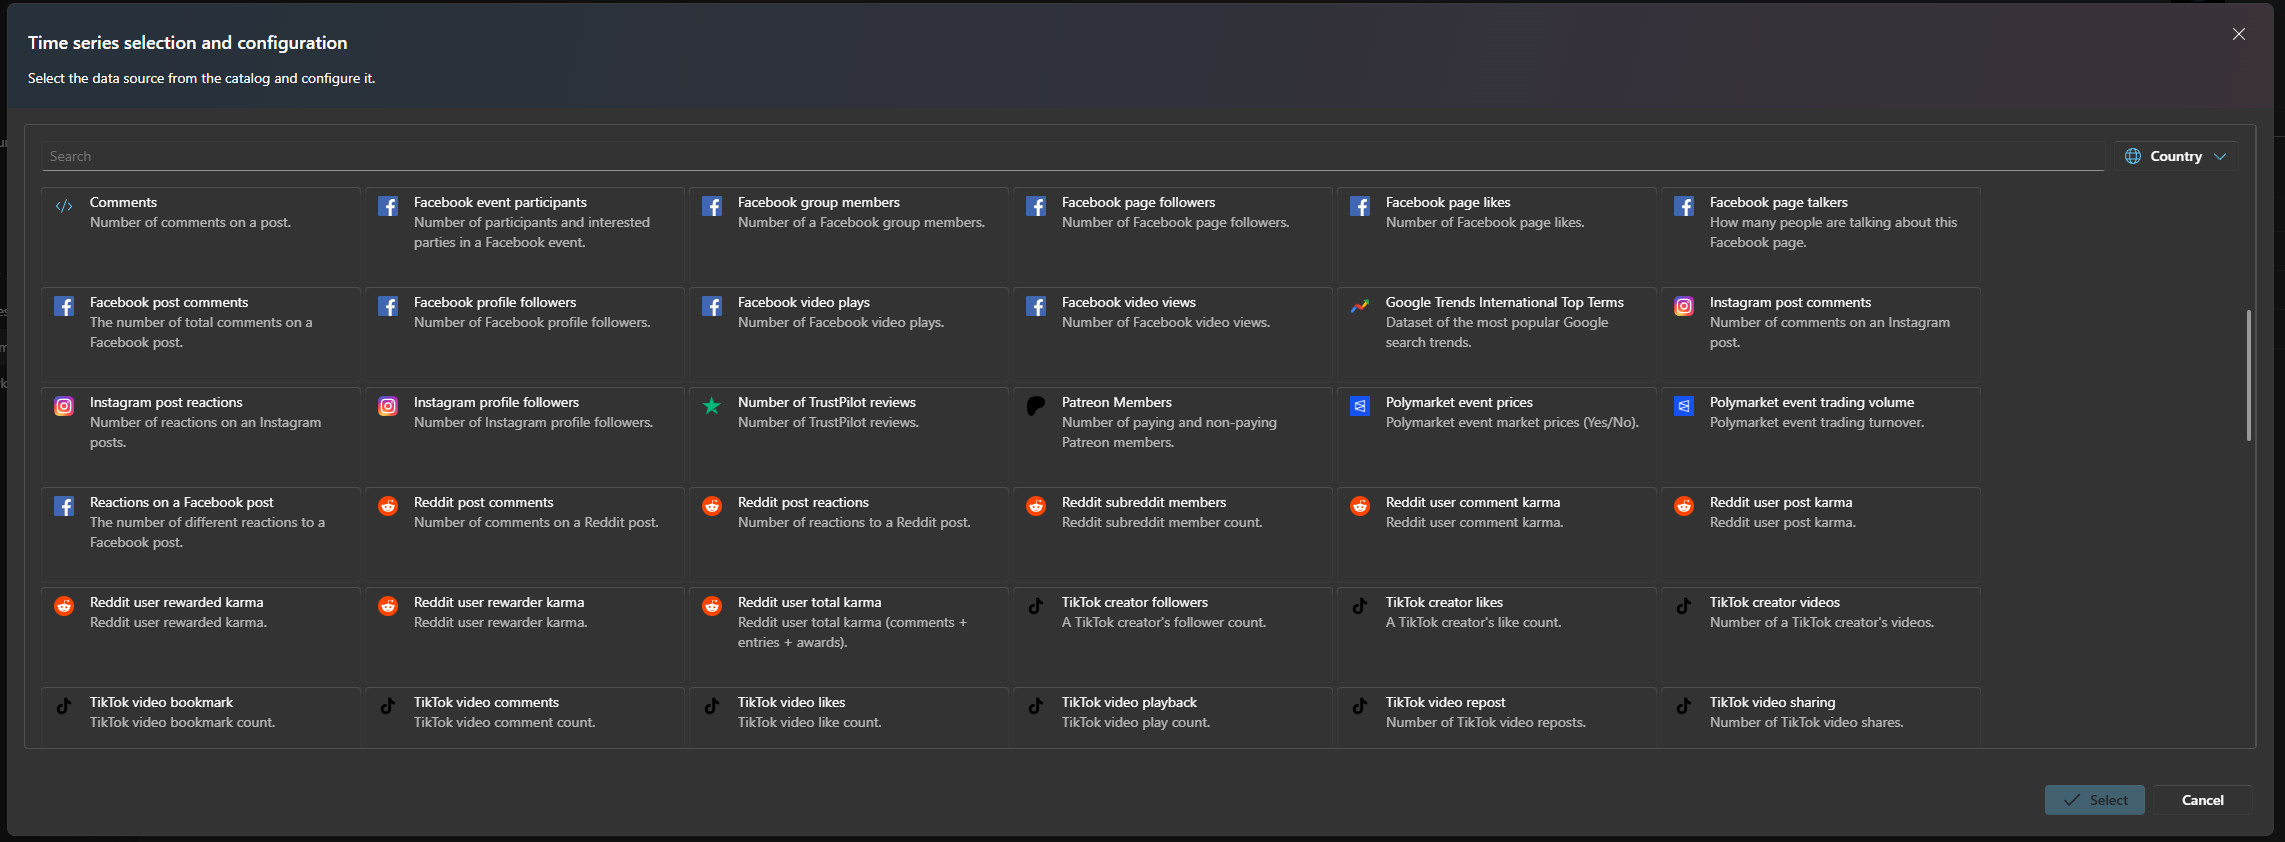Click the Reddit subreddit members icon
2285x842 pixels.
point(1035,506)
